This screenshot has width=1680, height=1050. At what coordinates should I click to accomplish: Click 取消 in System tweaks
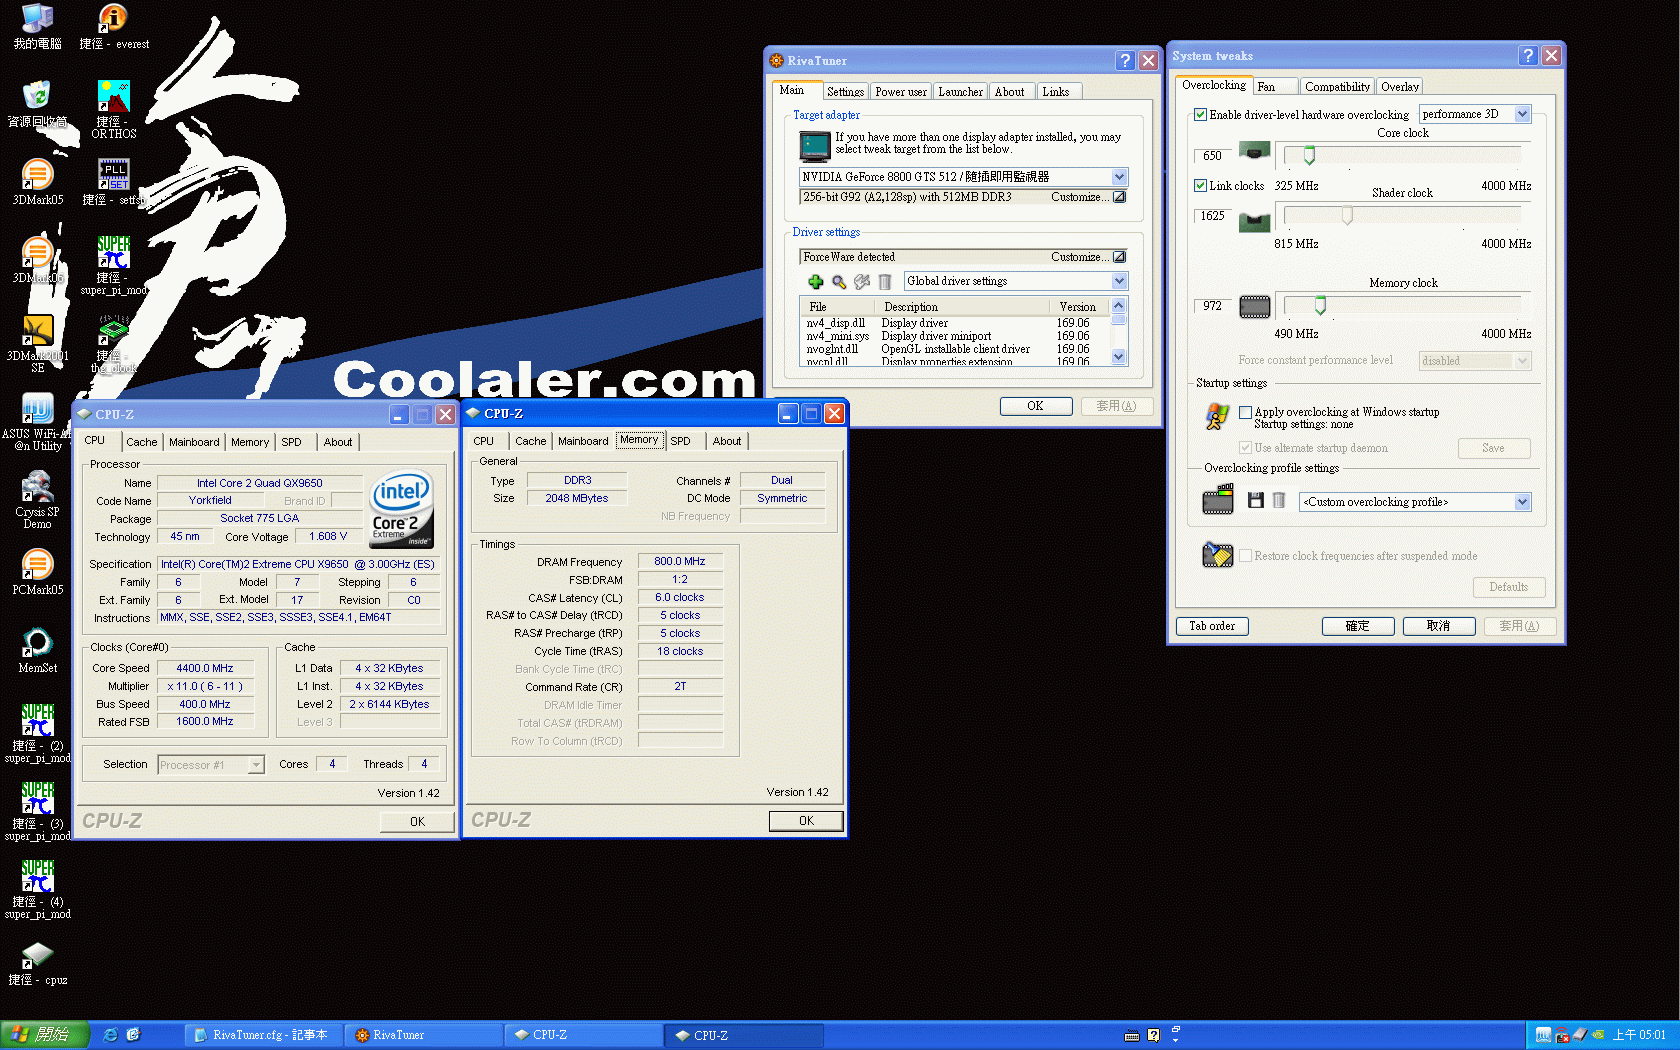tap(1438, 626)
